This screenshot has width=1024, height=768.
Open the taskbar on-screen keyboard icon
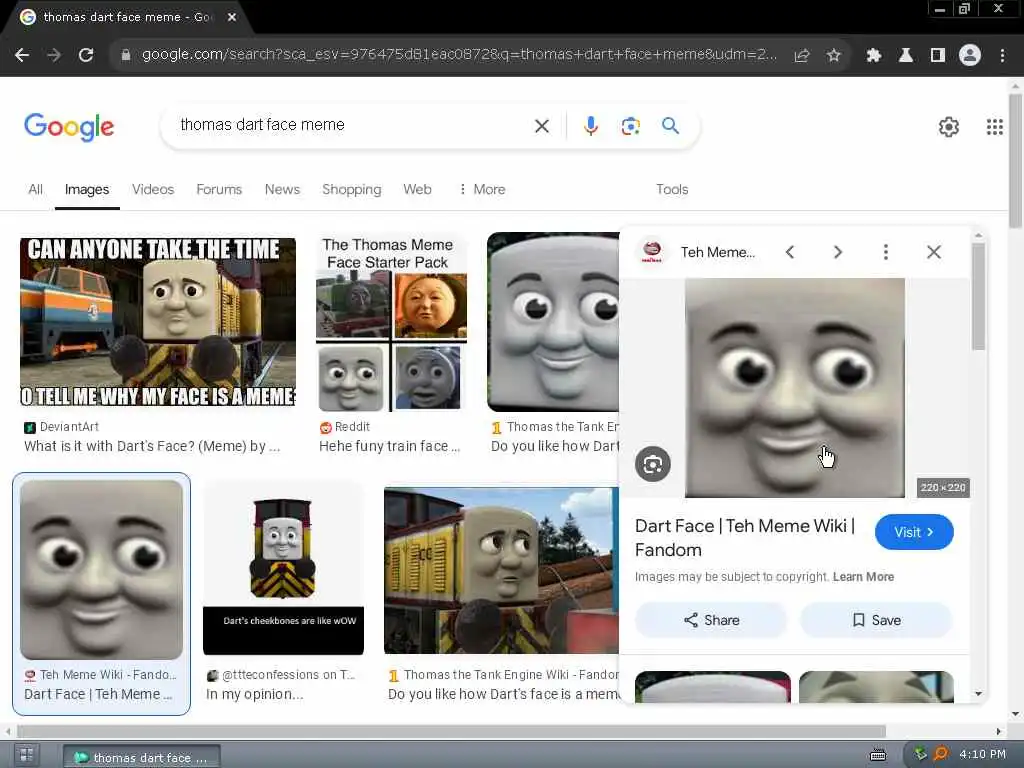click(878, 756)
